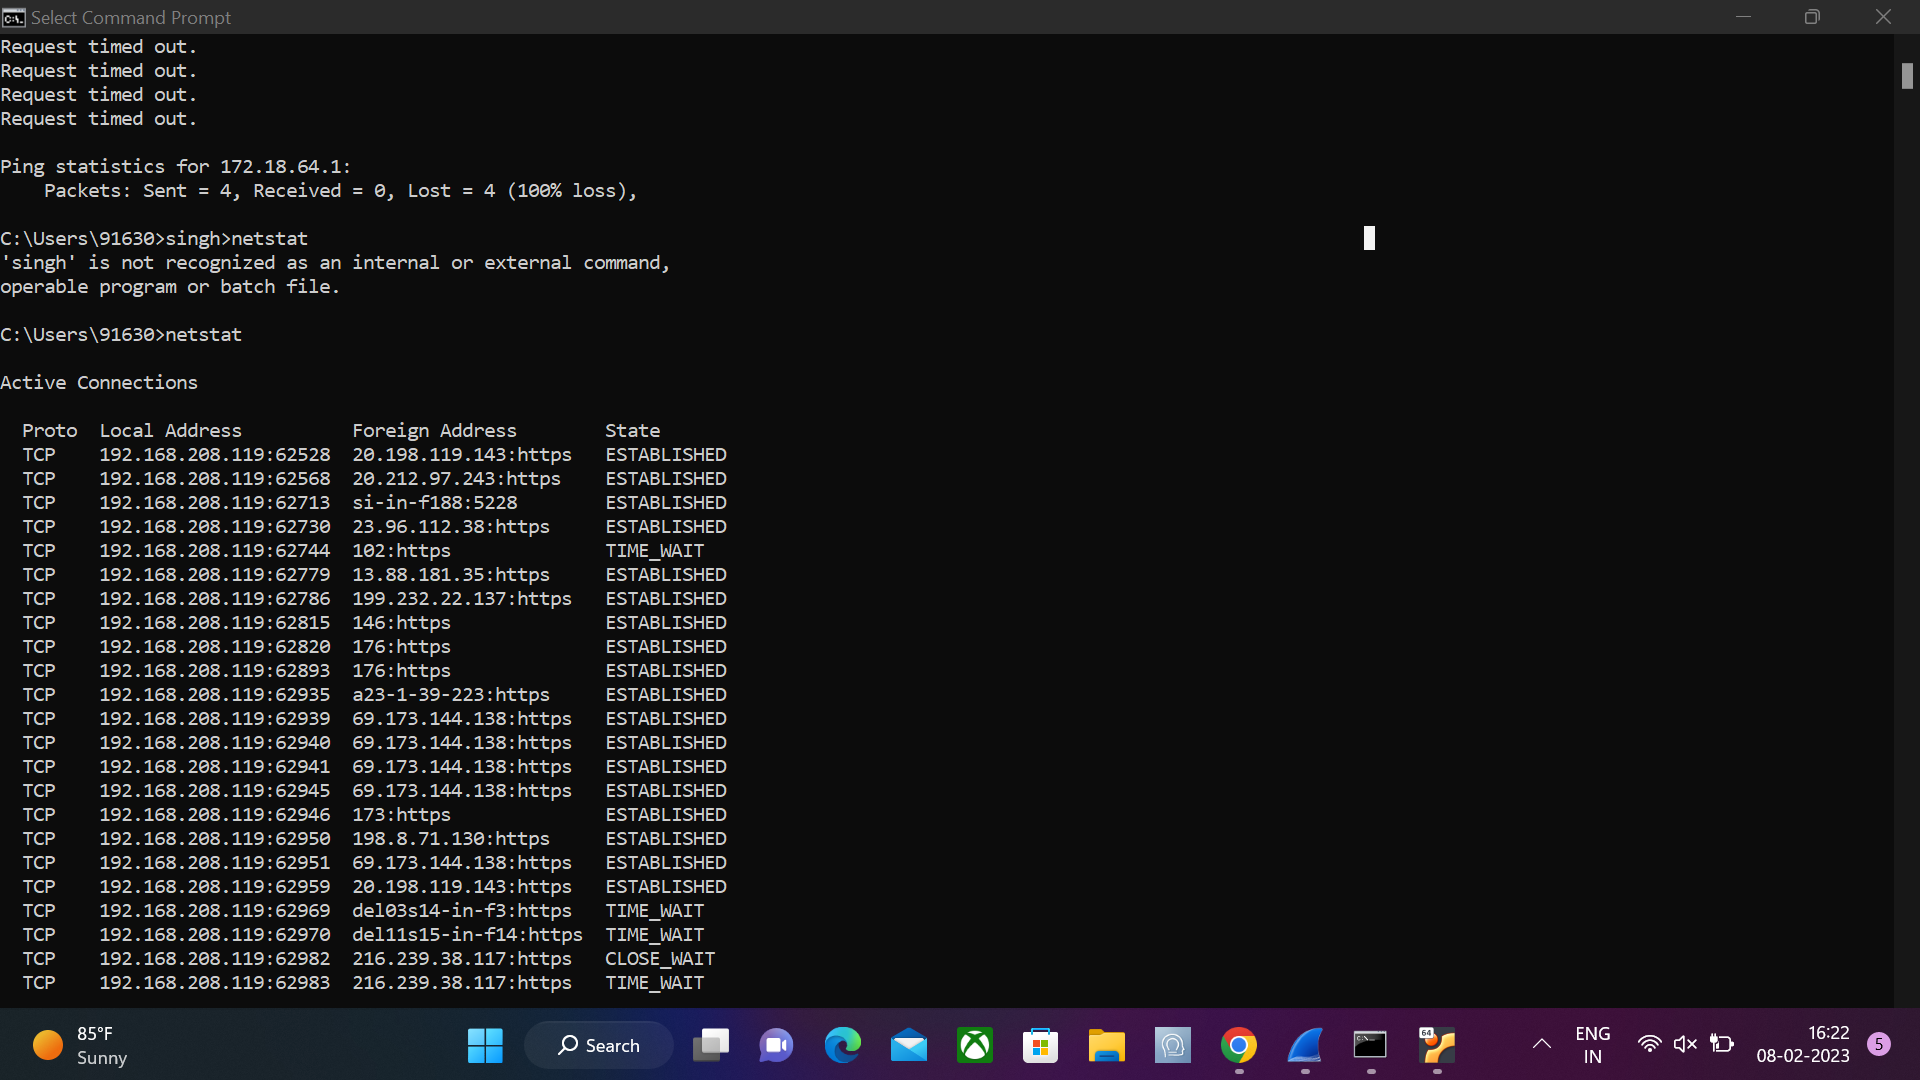The image size is (1920, 1080).
Task: Open Wi-Fi network settings from the tray
Action: point(1650,1044)
